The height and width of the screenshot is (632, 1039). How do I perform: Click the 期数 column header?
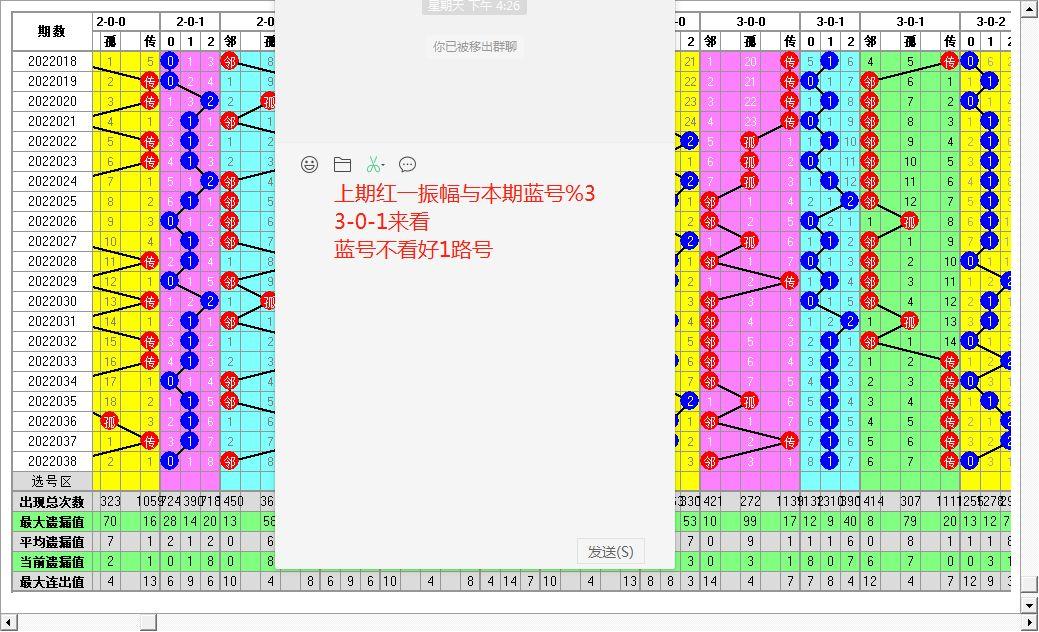point(52,31)
